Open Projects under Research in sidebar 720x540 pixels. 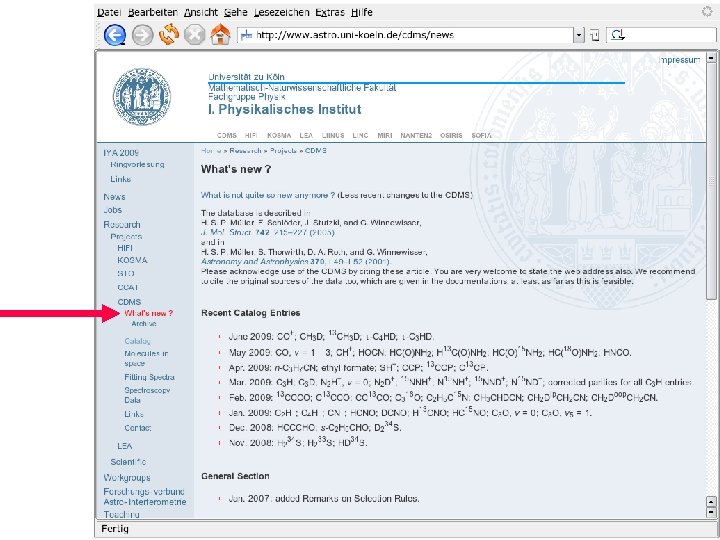point(126,237)
